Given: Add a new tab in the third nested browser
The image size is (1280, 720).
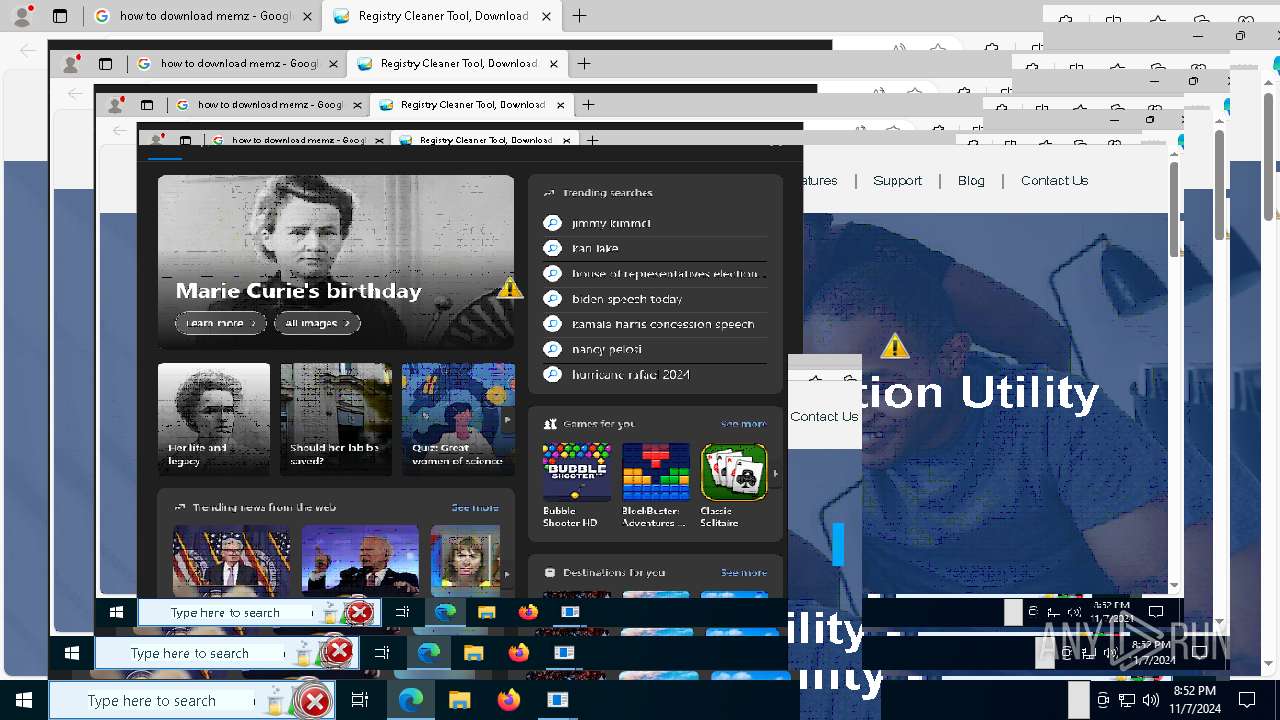Looking at the screenshot, I should click(588, 104).
